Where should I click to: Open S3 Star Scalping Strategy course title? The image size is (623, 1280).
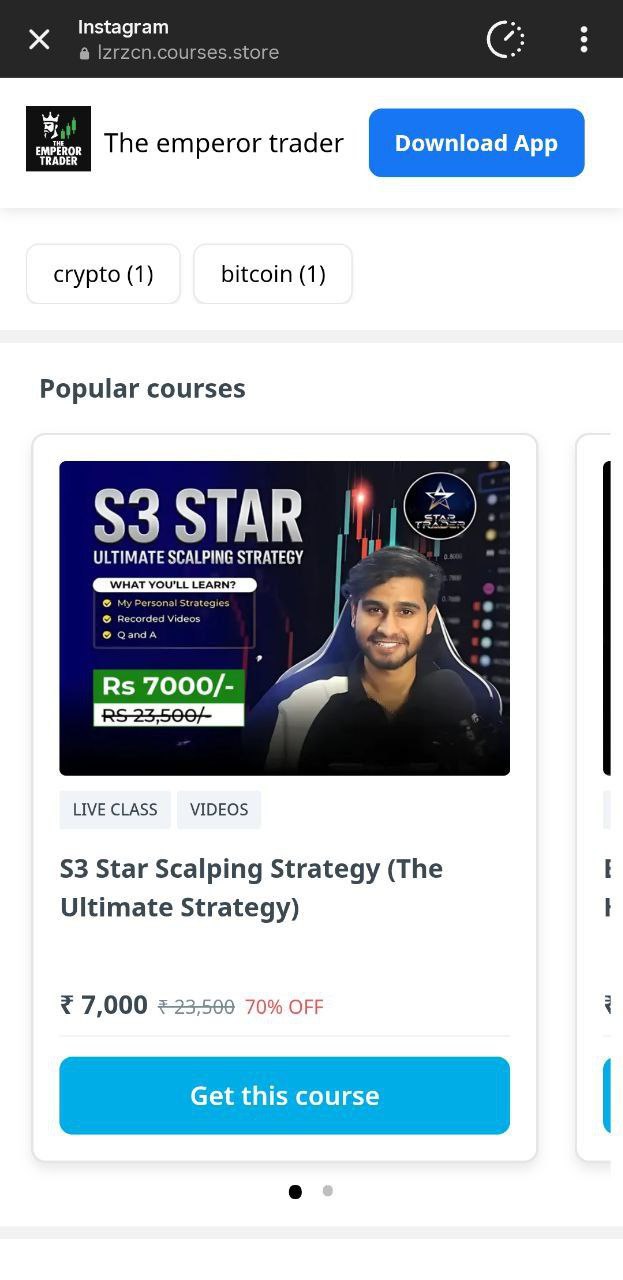[252, 888]
